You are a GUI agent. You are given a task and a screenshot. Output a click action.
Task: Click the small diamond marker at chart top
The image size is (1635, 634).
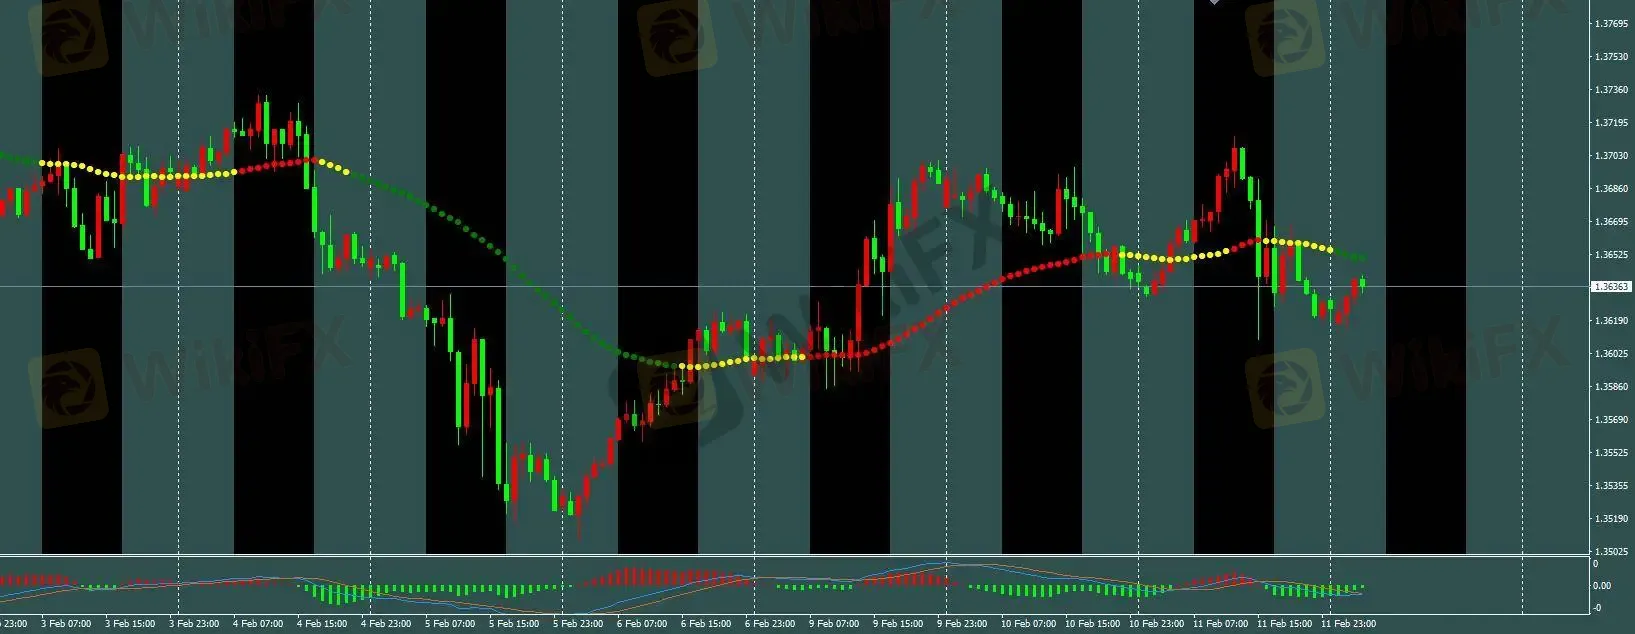click(x=1215, y=2)
